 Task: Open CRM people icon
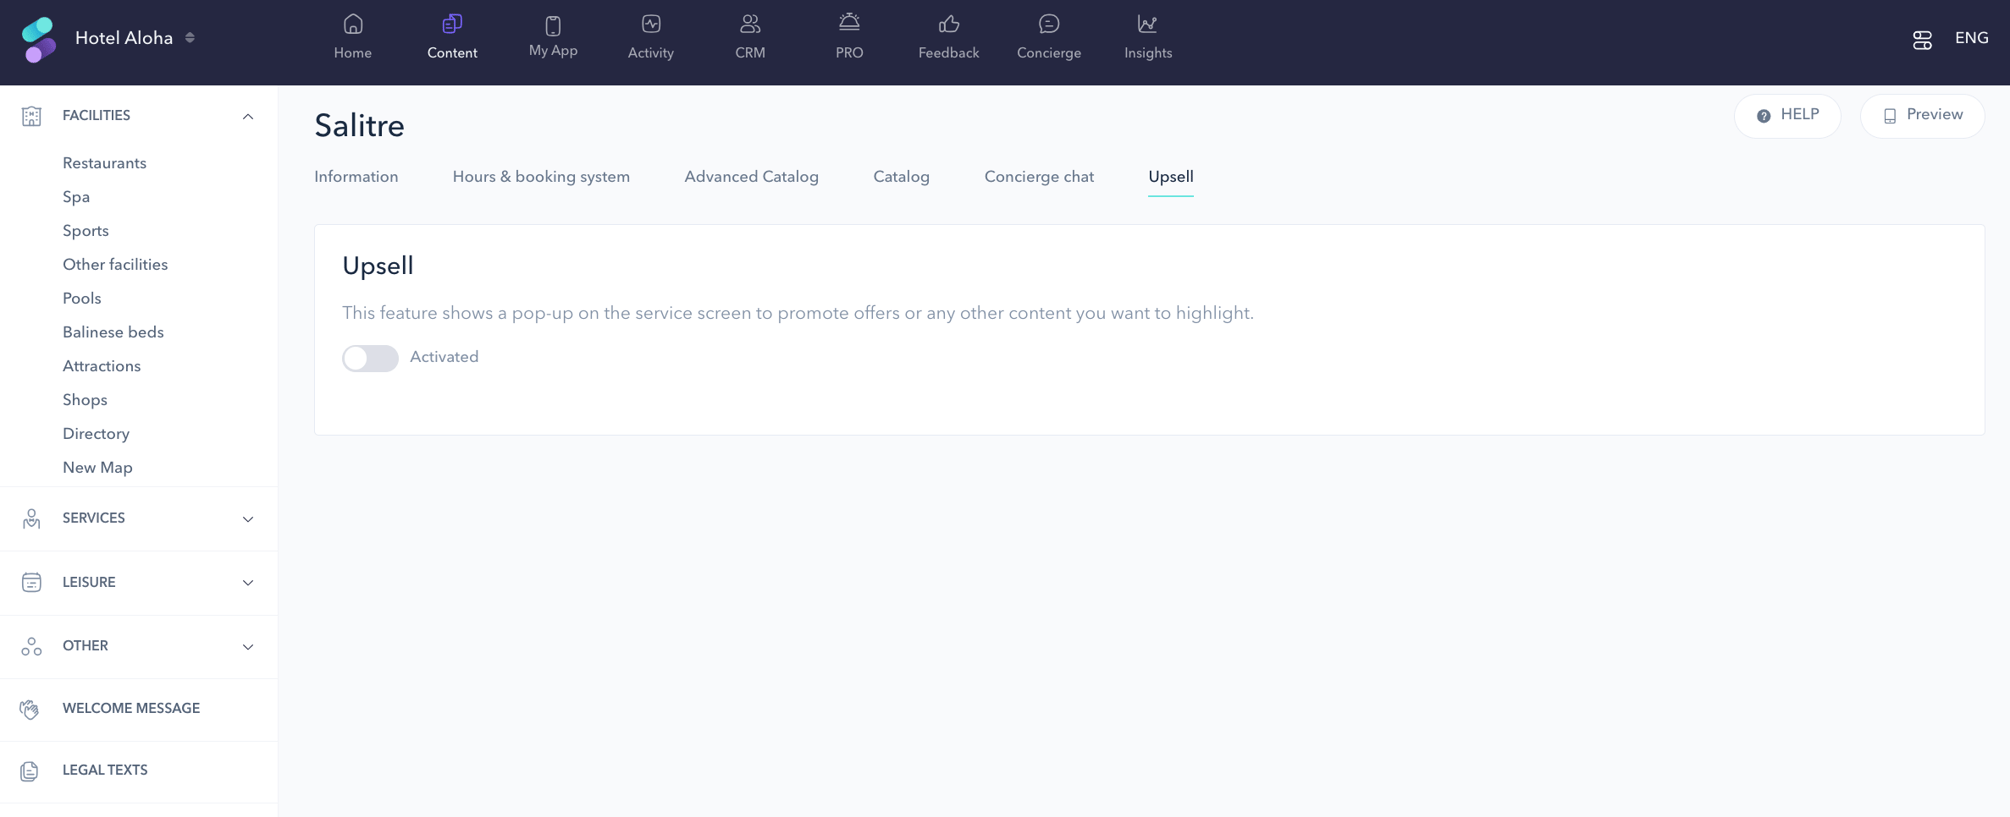(750, 24)
